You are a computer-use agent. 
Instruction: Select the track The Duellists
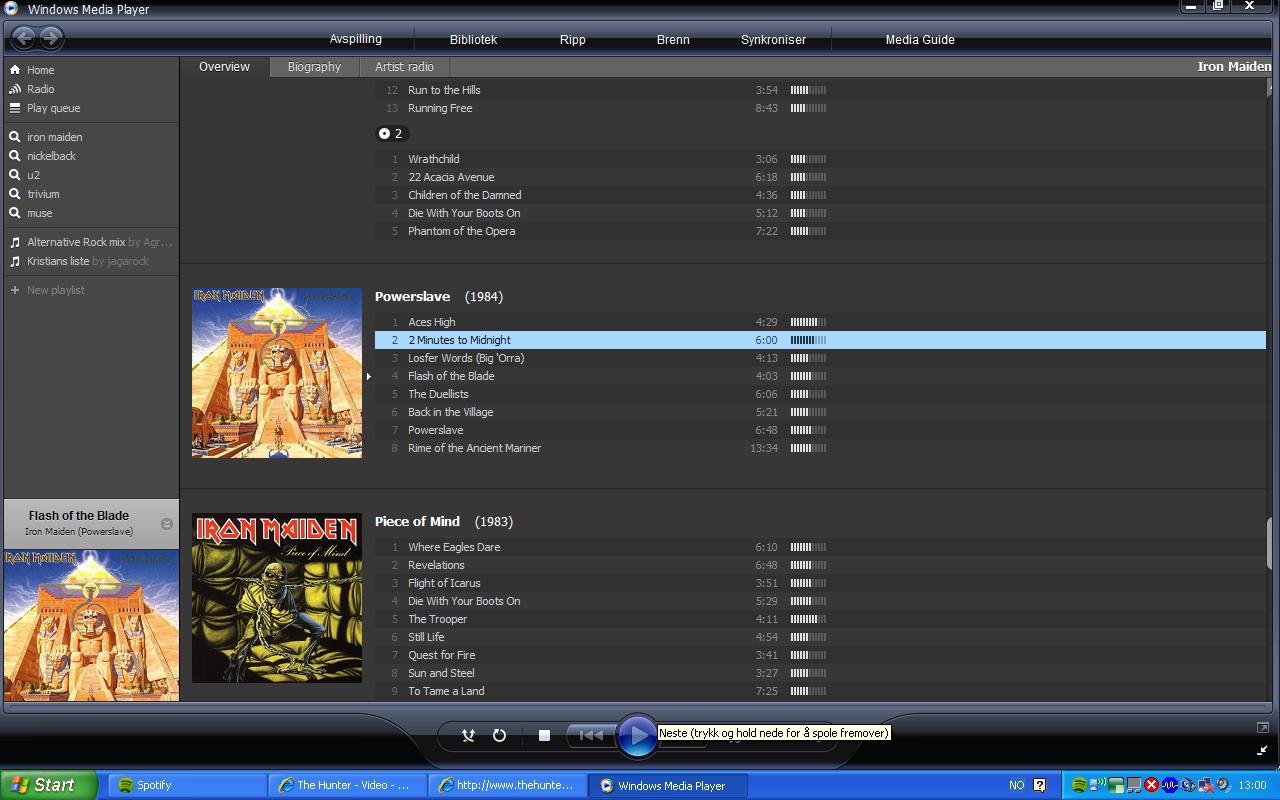820,394
